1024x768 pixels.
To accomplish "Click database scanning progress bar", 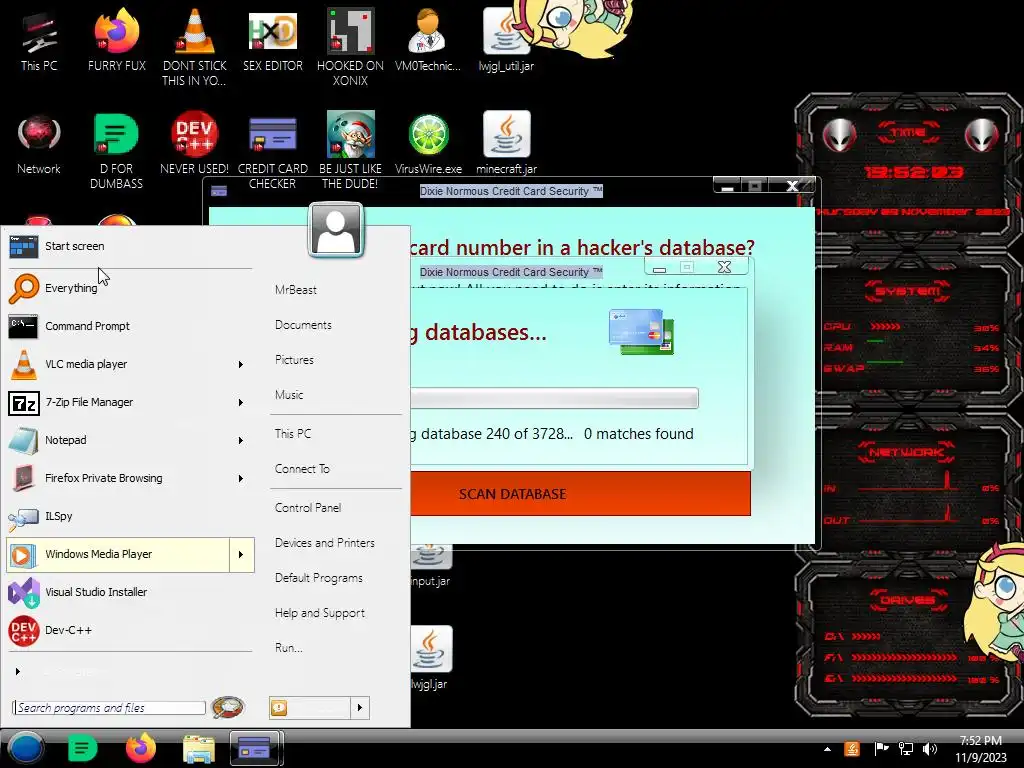I will [x=554, y=398].
